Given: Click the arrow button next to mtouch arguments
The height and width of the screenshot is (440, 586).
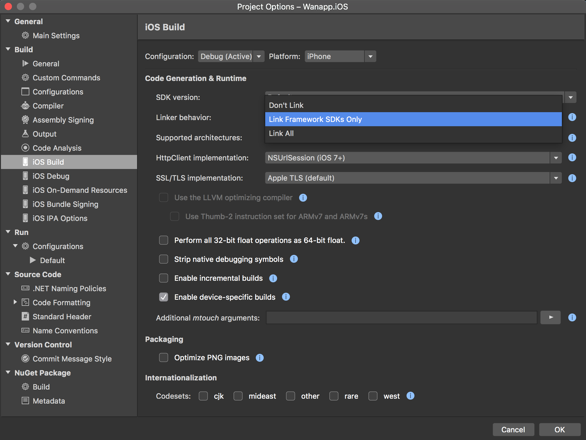Looking at the screenshot, I should [x=550, y=317].
